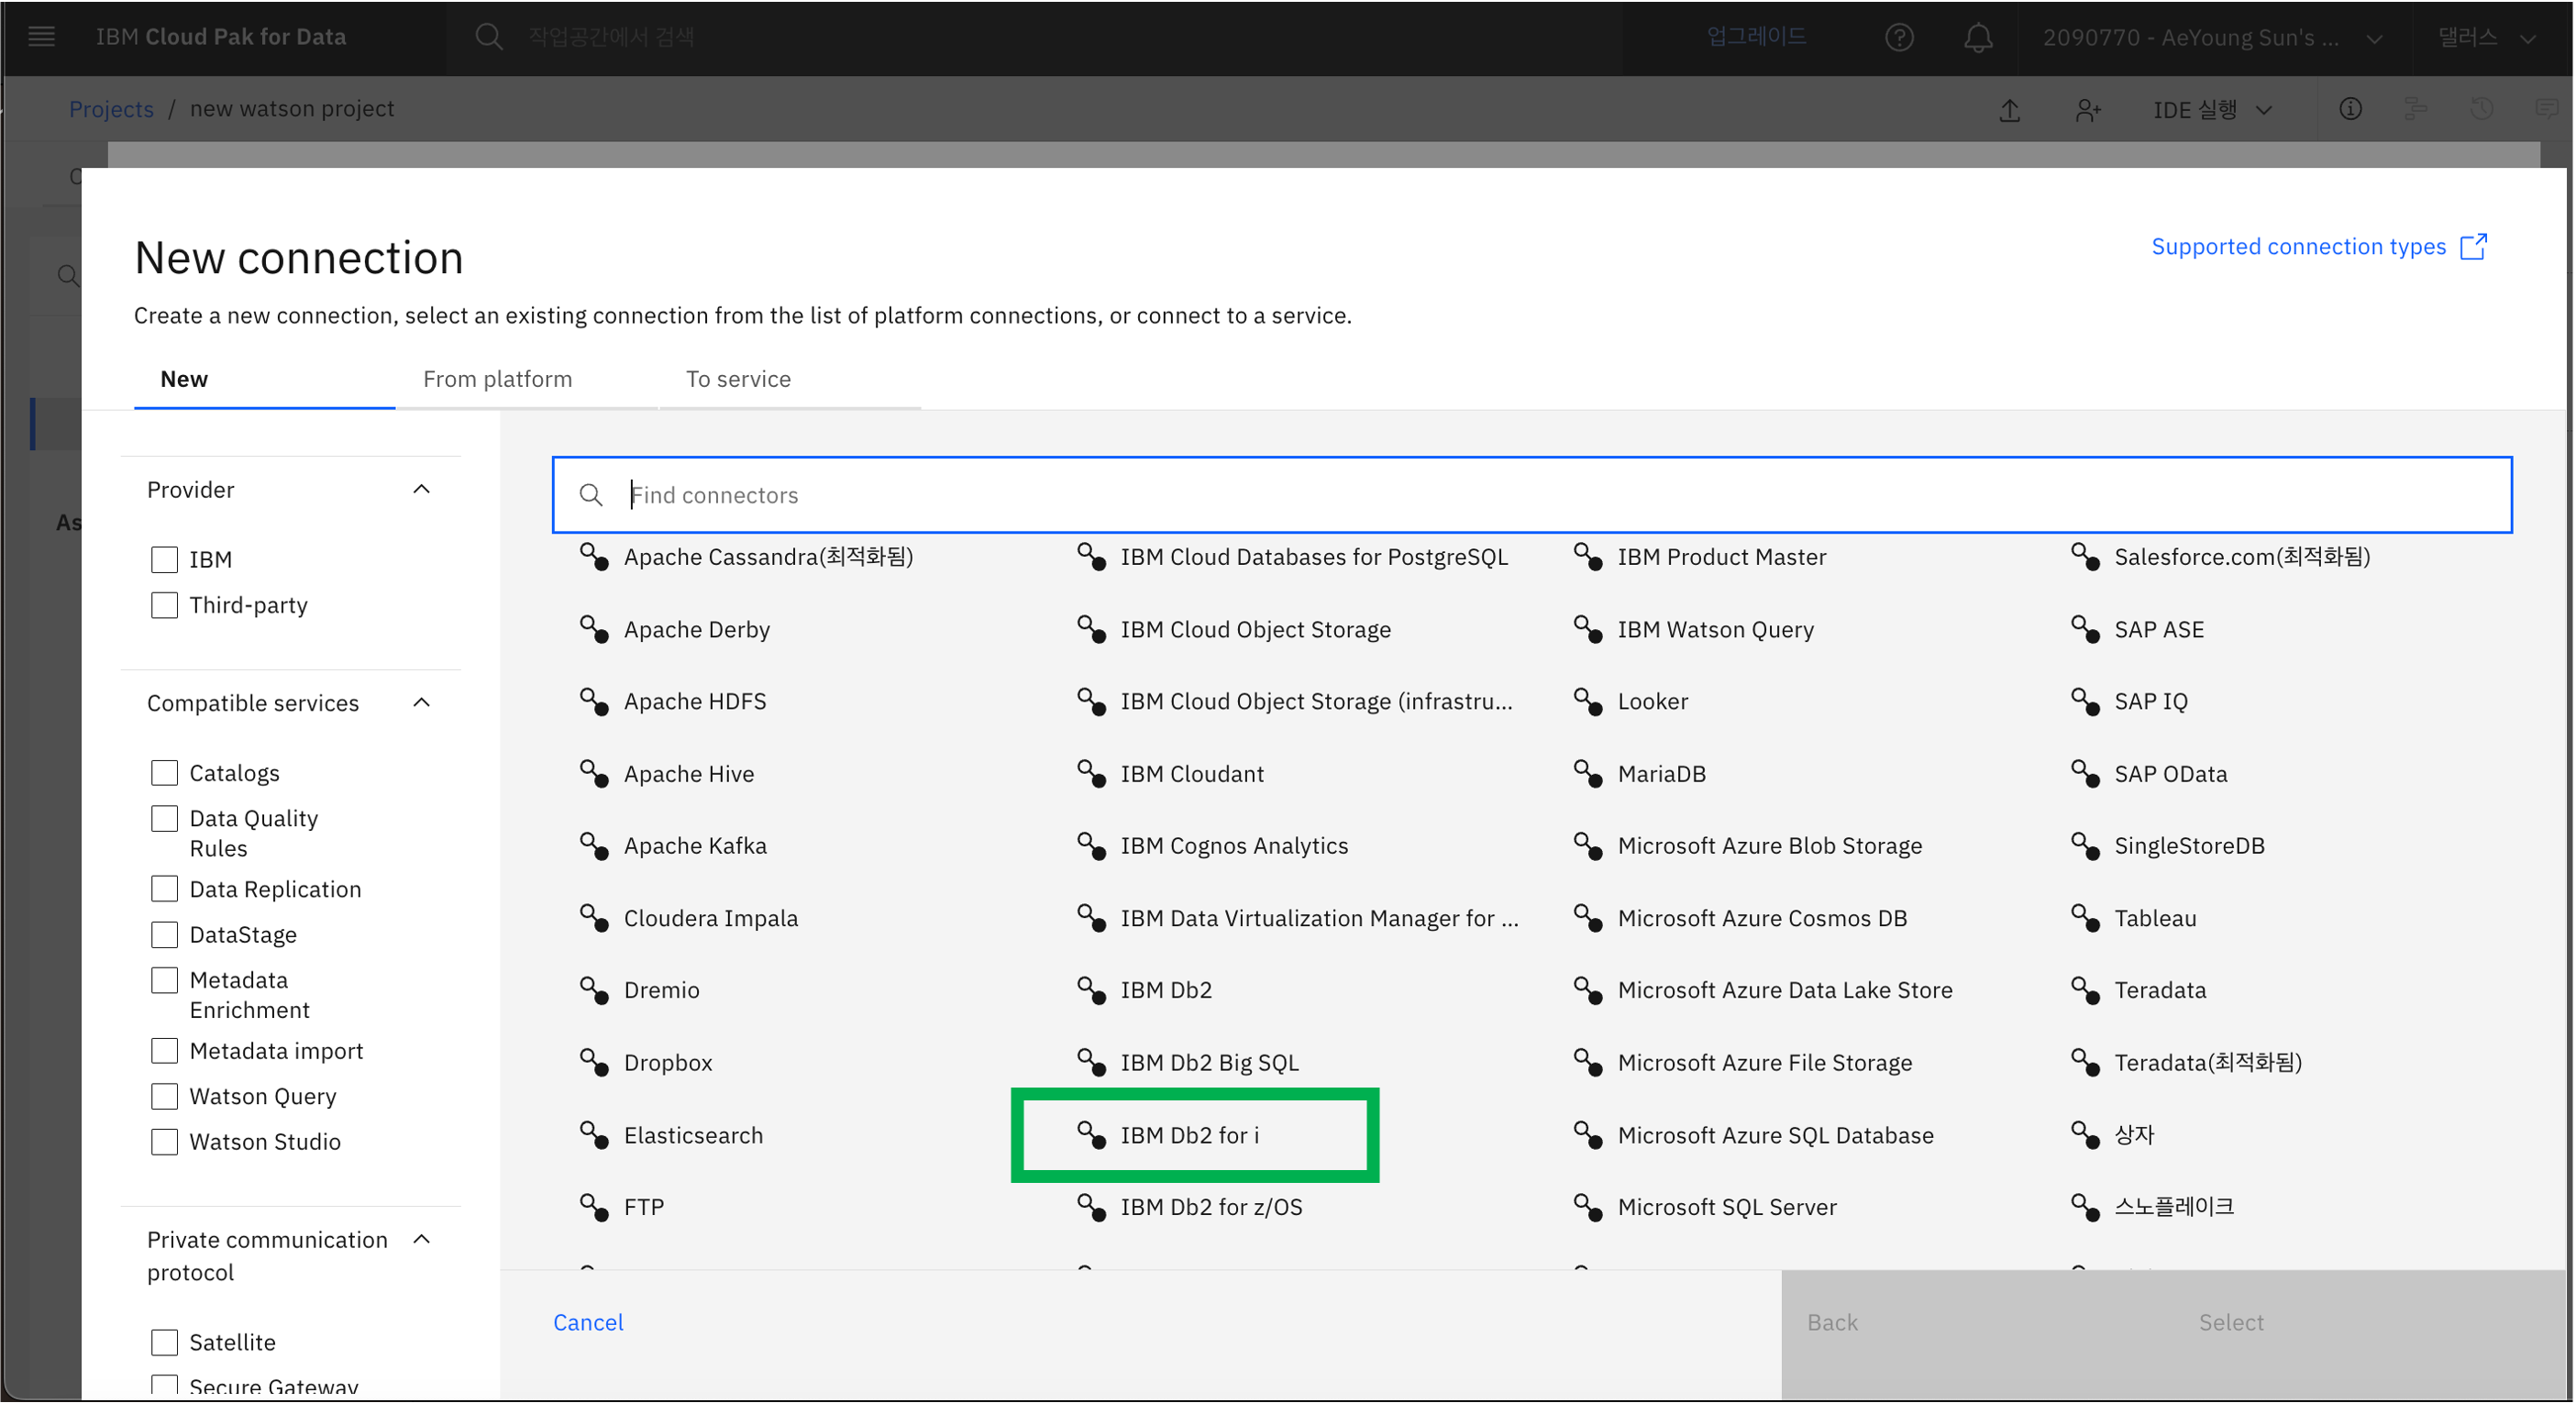This screenshot has height=1403, width=2576.
Task: Click the notifications bell icon
Action: click(x=1977, y=38)
